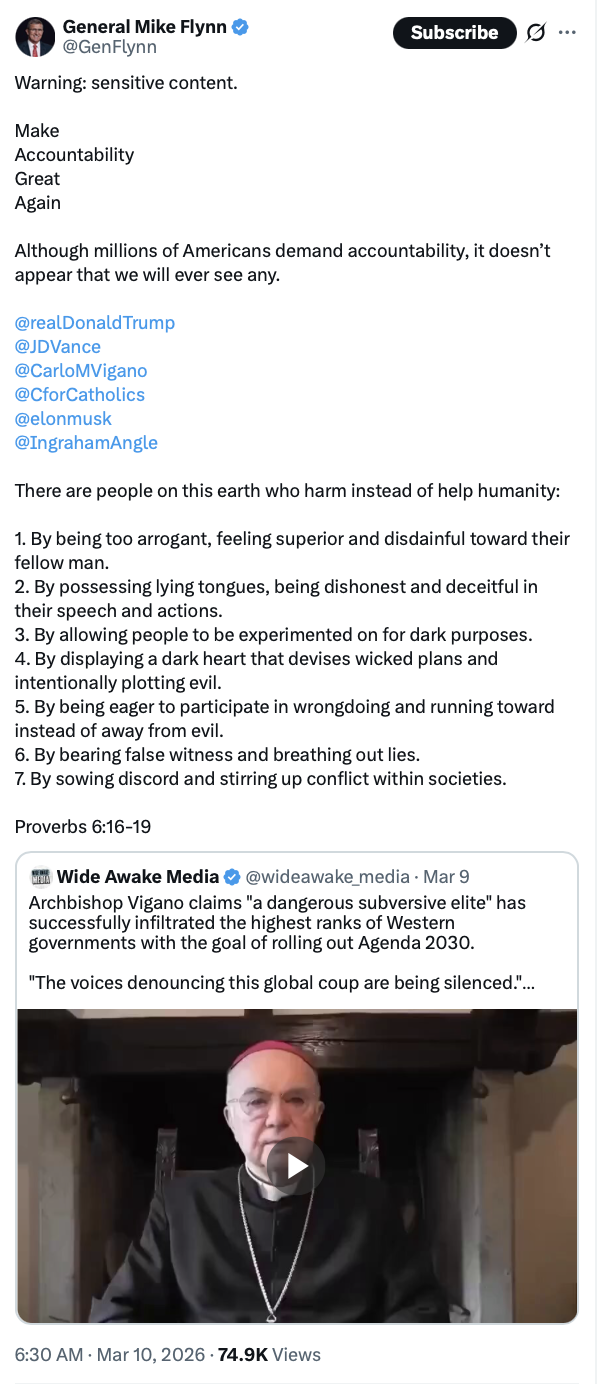Click the Wide Awake Media avatar icon
The width and height of the screenshot is (604, 1384).
coord(41,877)
